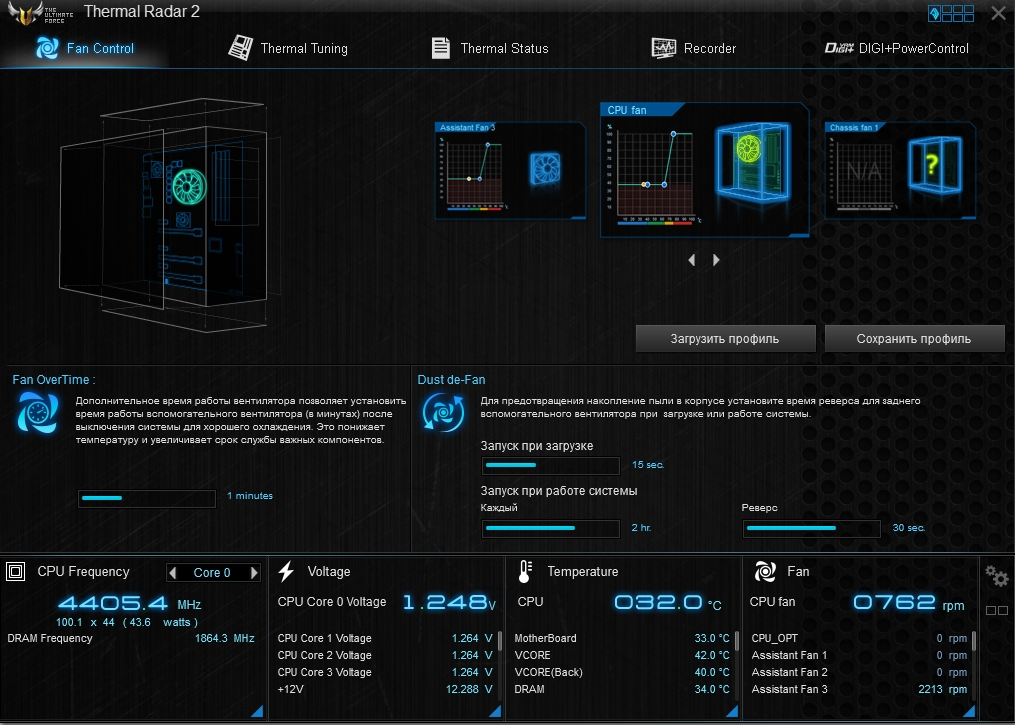
Task: Expand the CPU Frequency panel corner triangle
Action: (258, 711)
